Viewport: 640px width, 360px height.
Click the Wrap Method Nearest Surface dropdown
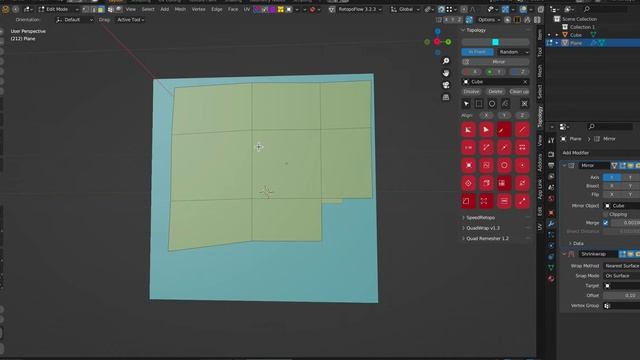tap(622, 266)
